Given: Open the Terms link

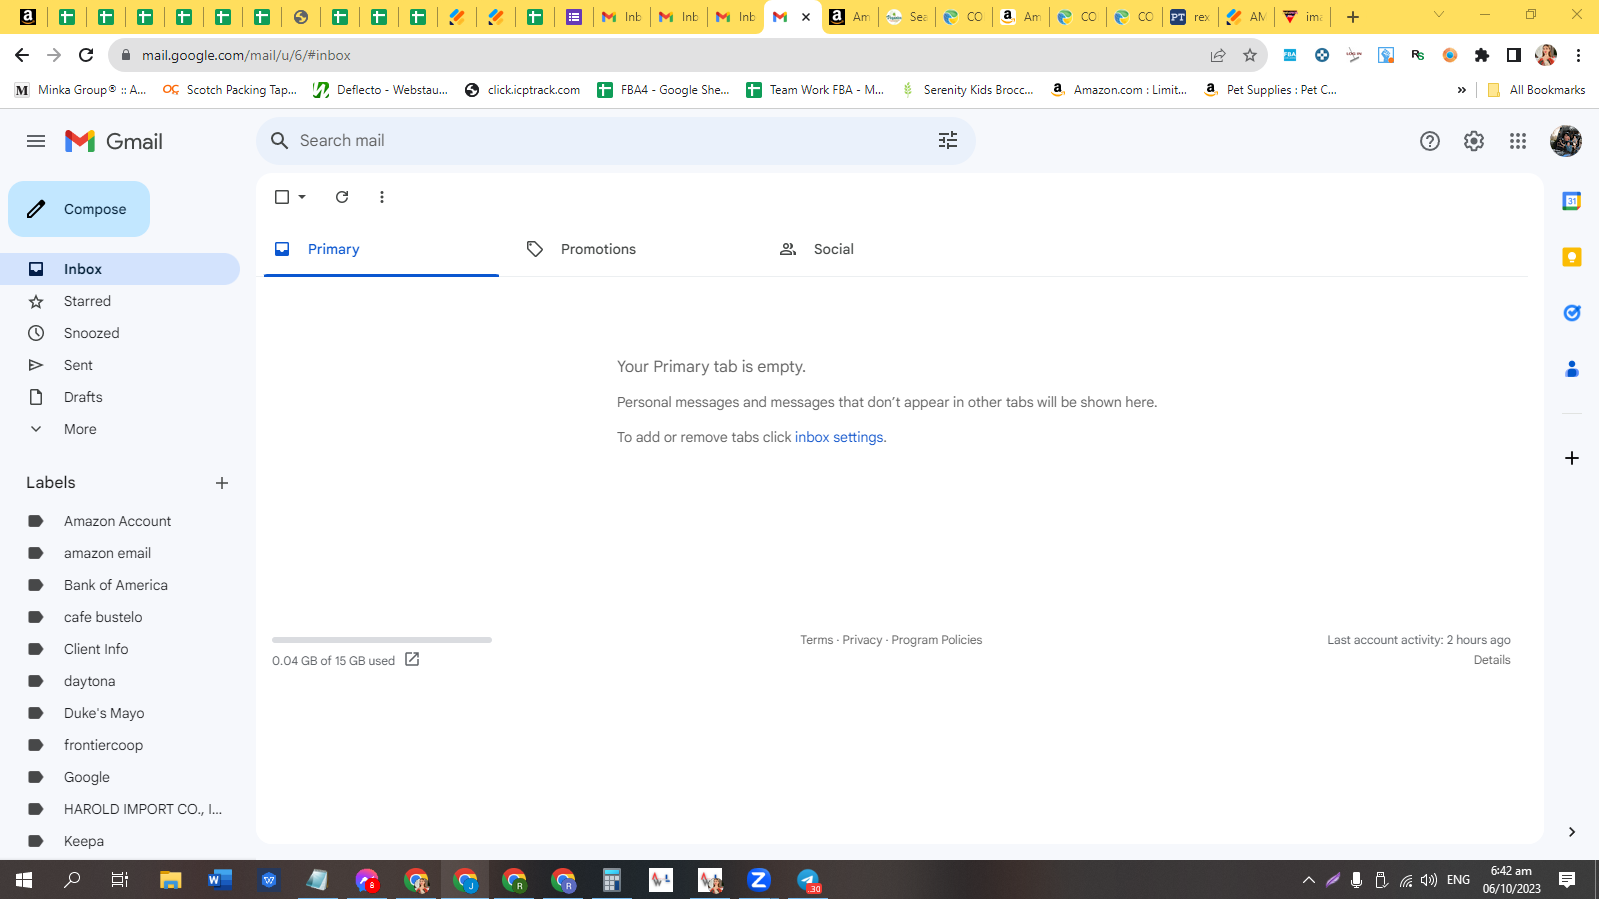Looking at the screenshot, I should coord(816,640).
